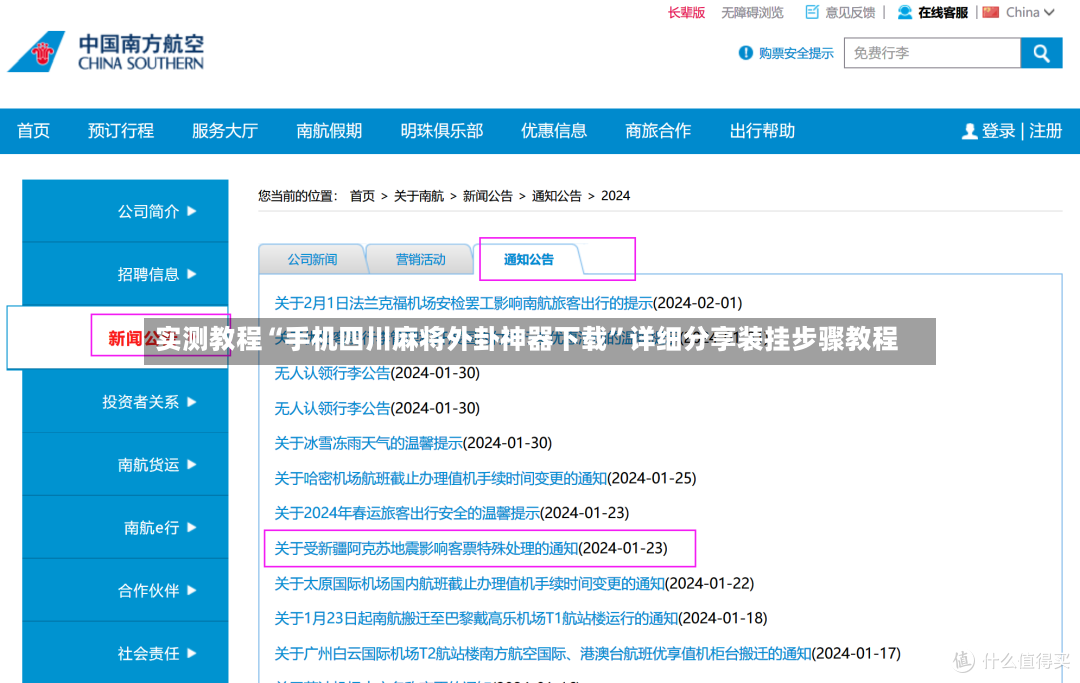The width and height of the screenshot is (1080, 683).
Task: Click the ticket safety notice info icon
Action: 745,53
